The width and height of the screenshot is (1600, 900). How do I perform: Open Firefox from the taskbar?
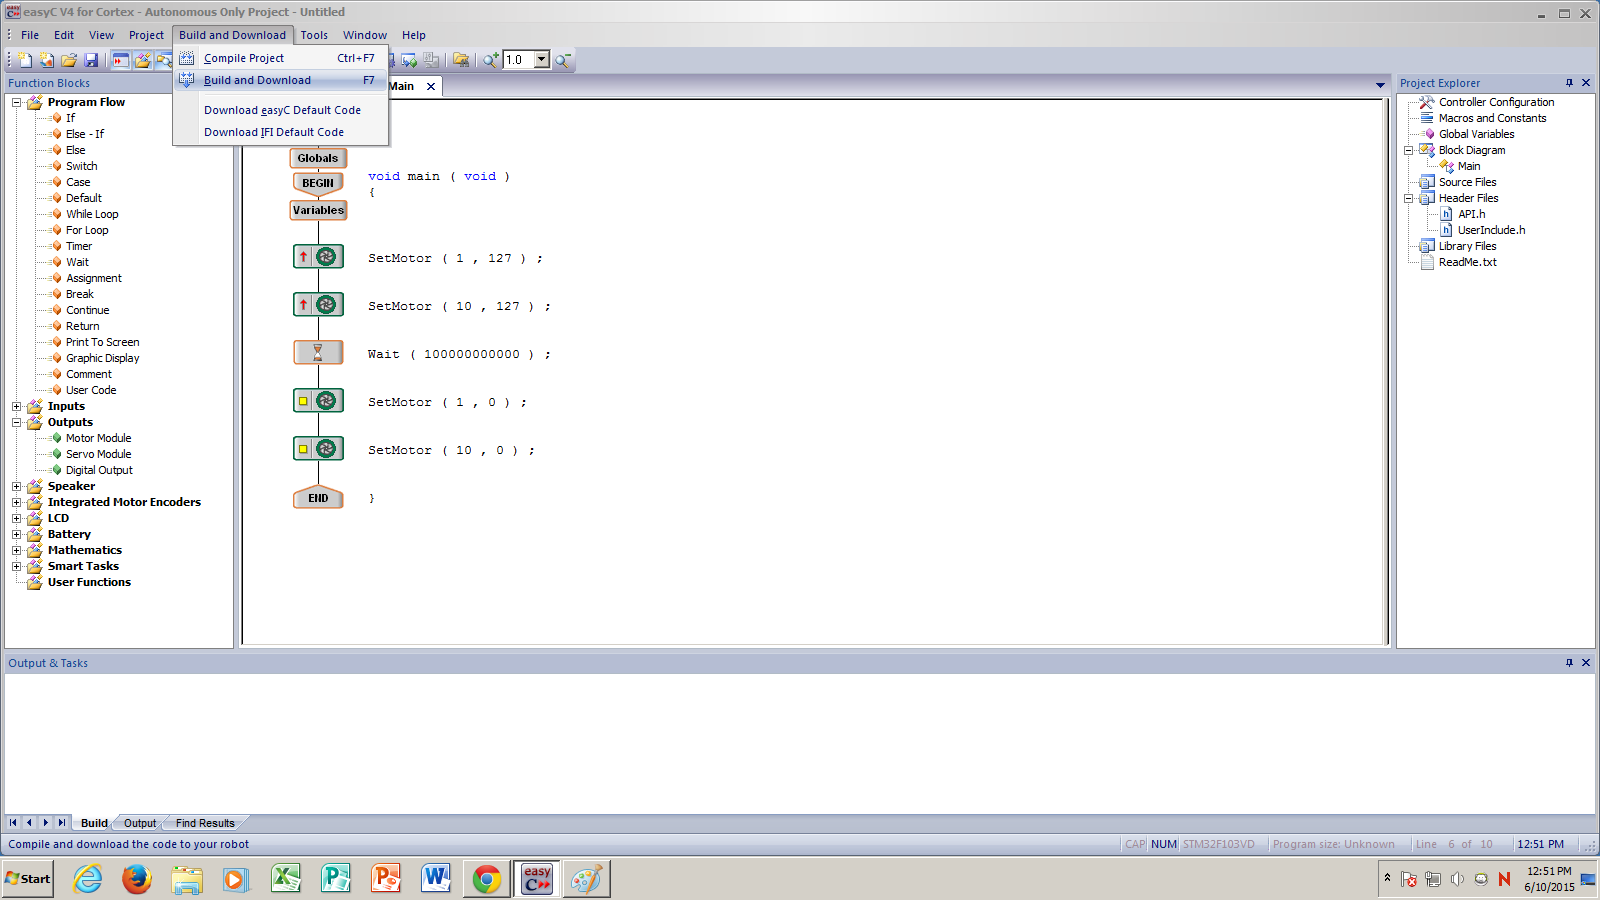[x=137, y=879]
